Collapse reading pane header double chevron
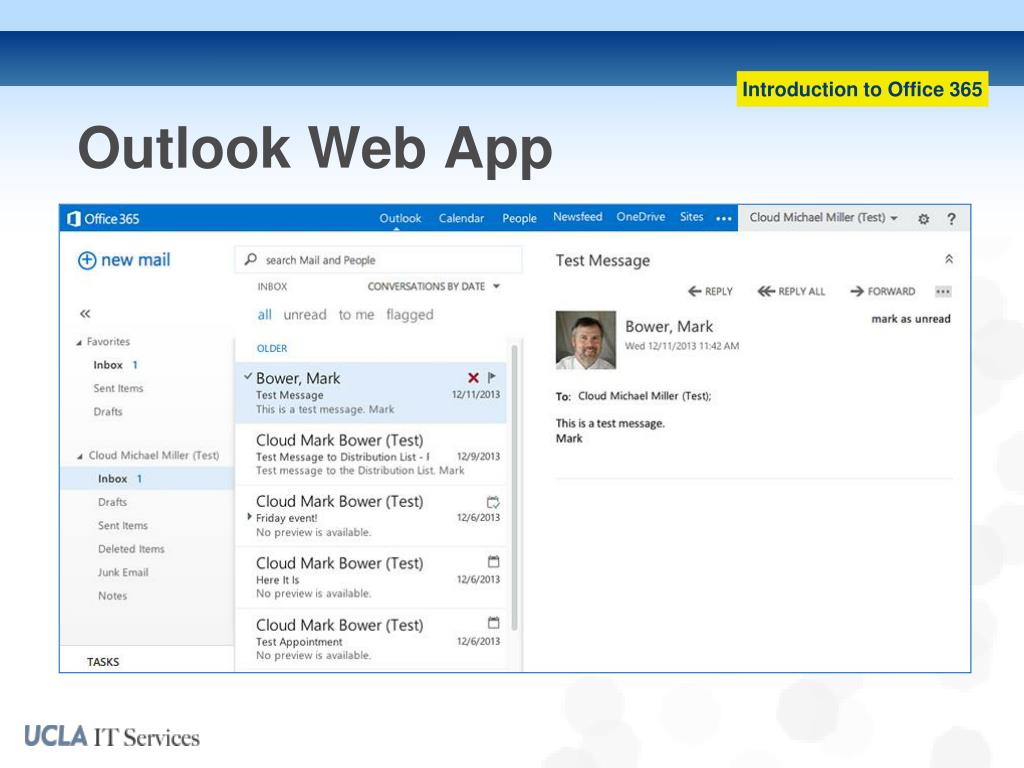 point(949,259)
